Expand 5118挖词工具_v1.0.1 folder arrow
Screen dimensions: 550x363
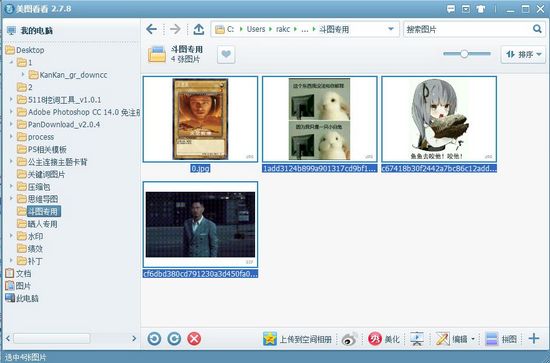(12, 100)
